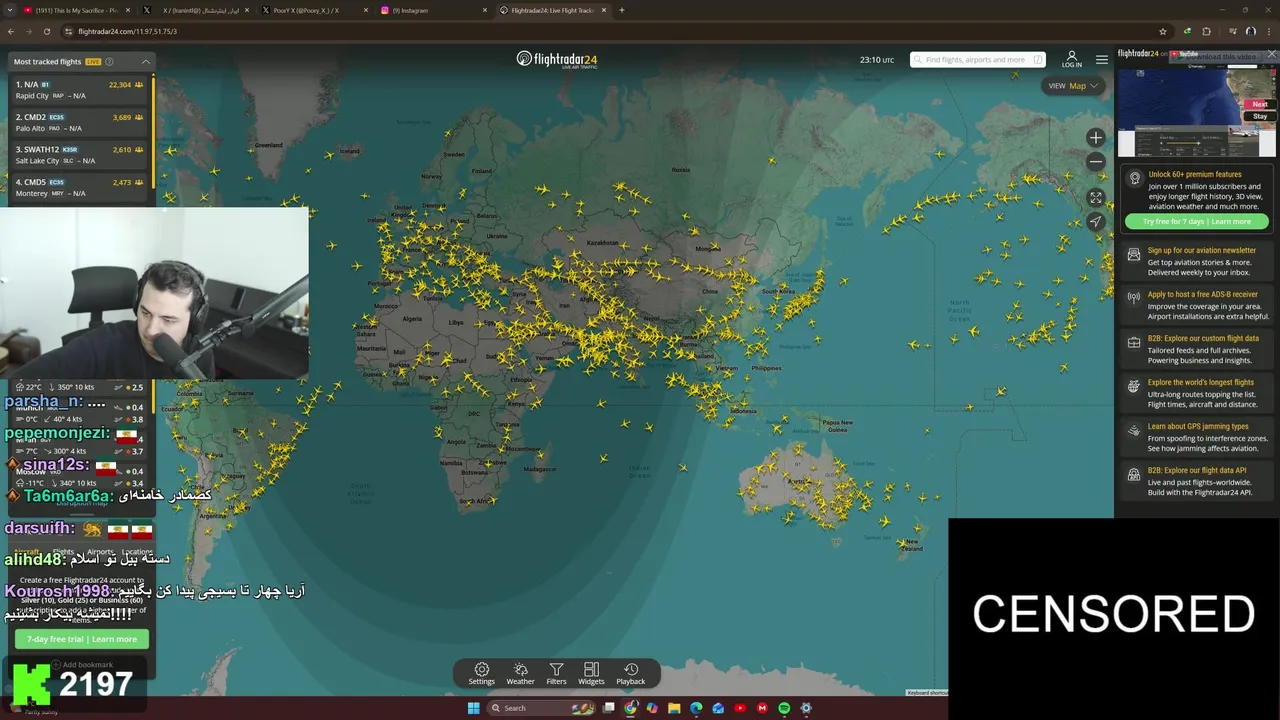
Task: Reload the page in the browser
Action: [x=49, y=31]
